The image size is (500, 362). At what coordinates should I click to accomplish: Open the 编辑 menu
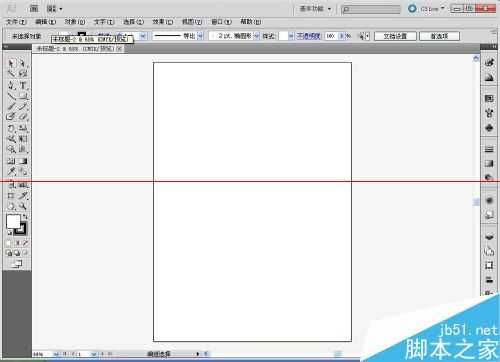46,22
